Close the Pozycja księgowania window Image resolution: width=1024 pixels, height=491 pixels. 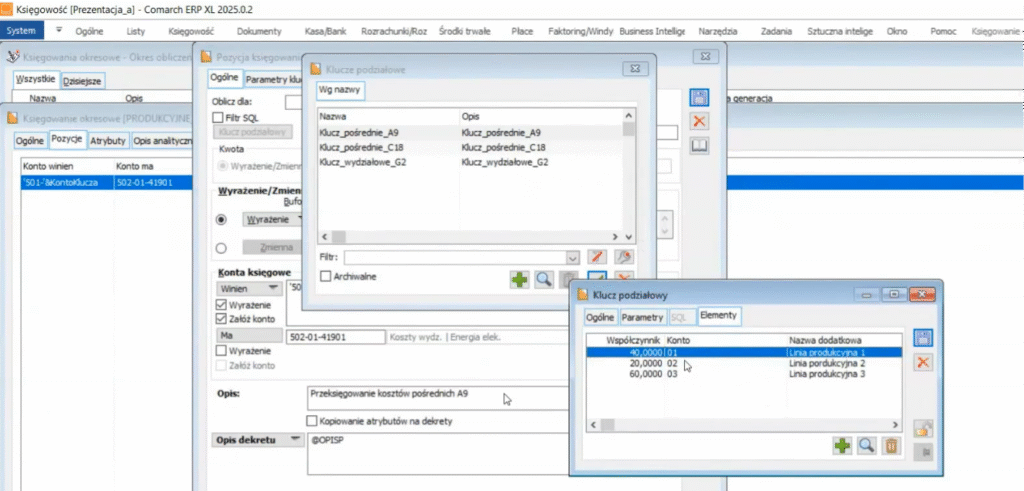pos(705,56)
